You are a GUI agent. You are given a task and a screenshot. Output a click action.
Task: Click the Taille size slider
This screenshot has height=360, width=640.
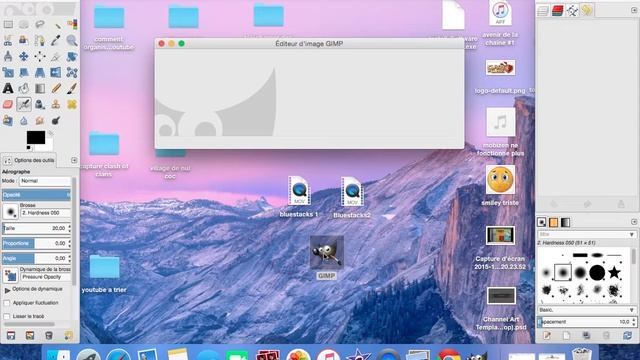tap(35, 229)
